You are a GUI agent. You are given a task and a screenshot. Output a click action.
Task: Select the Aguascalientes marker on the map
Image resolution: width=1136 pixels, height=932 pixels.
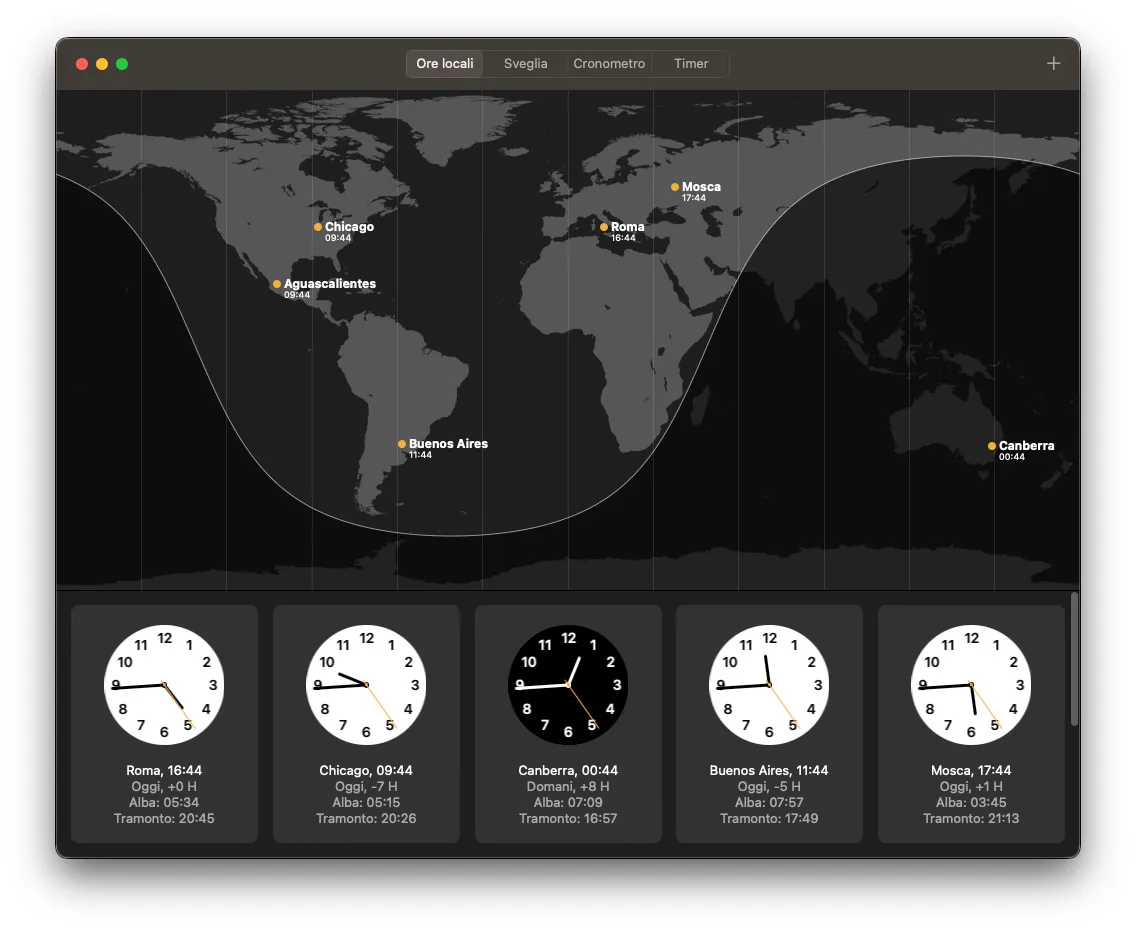point(276,283)
